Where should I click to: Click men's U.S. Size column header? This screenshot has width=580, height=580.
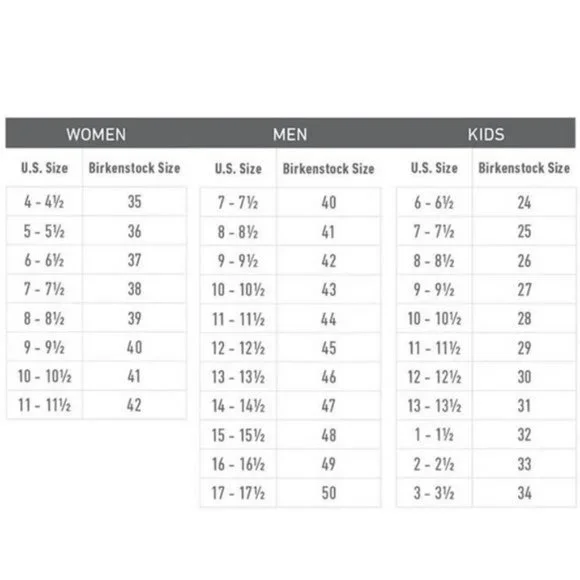tap(238, 169)
